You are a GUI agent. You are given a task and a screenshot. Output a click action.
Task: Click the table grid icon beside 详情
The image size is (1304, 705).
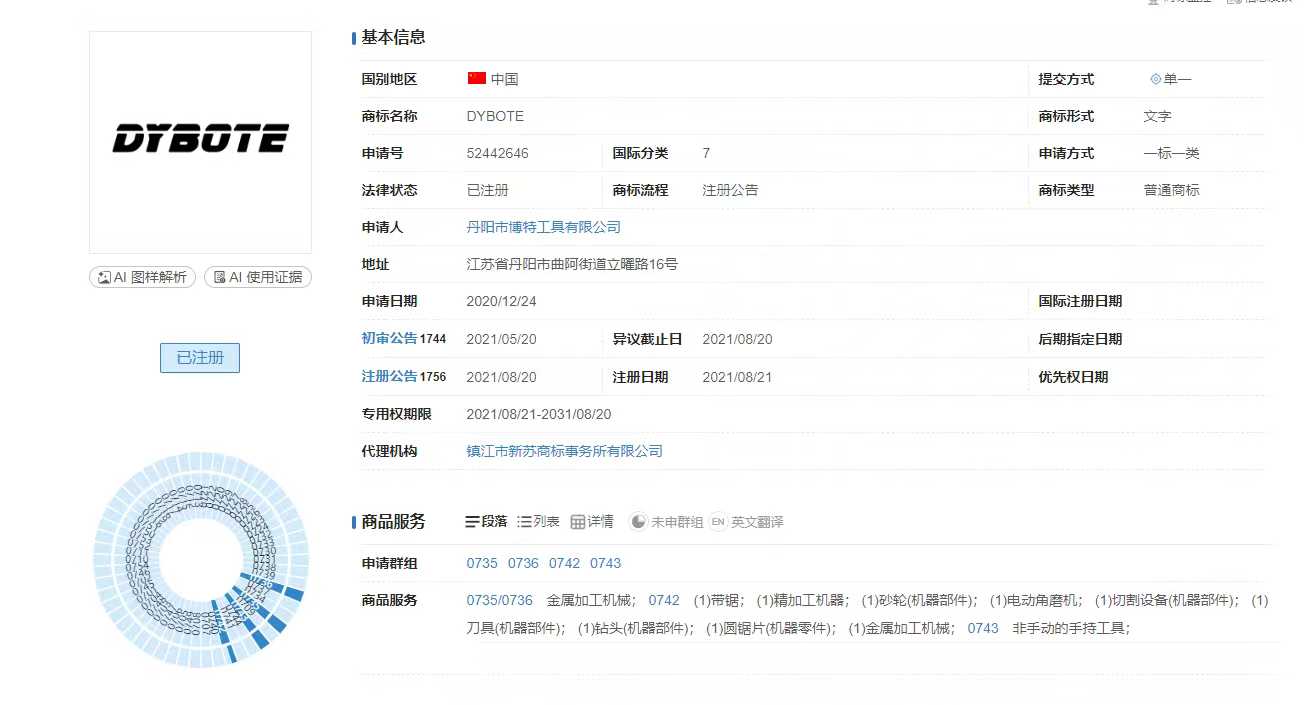(x=578, y=522)
